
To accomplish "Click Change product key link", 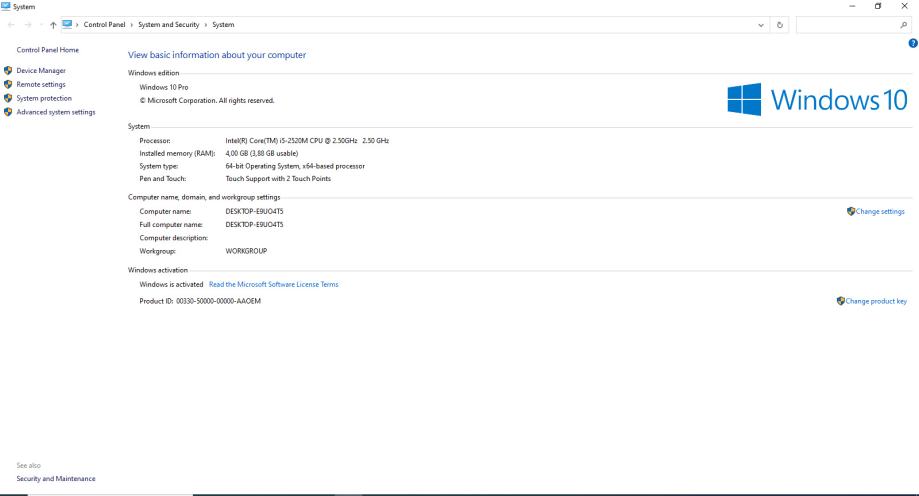I will click(876, 301).
